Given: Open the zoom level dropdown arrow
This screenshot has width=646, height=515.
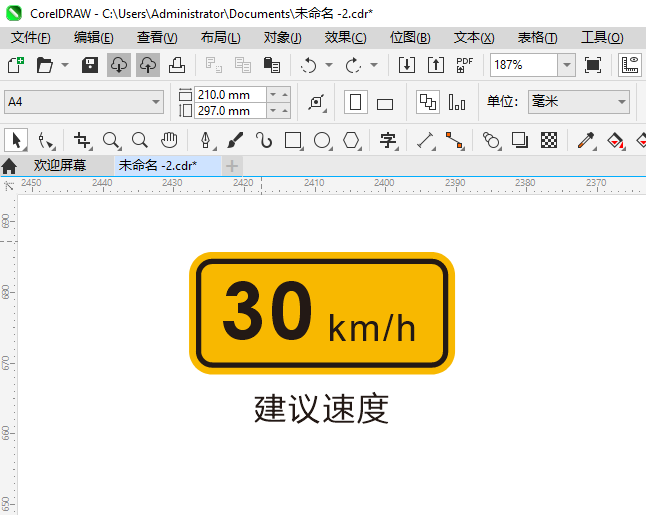Looking at the screenshot, I should [567, 65].
